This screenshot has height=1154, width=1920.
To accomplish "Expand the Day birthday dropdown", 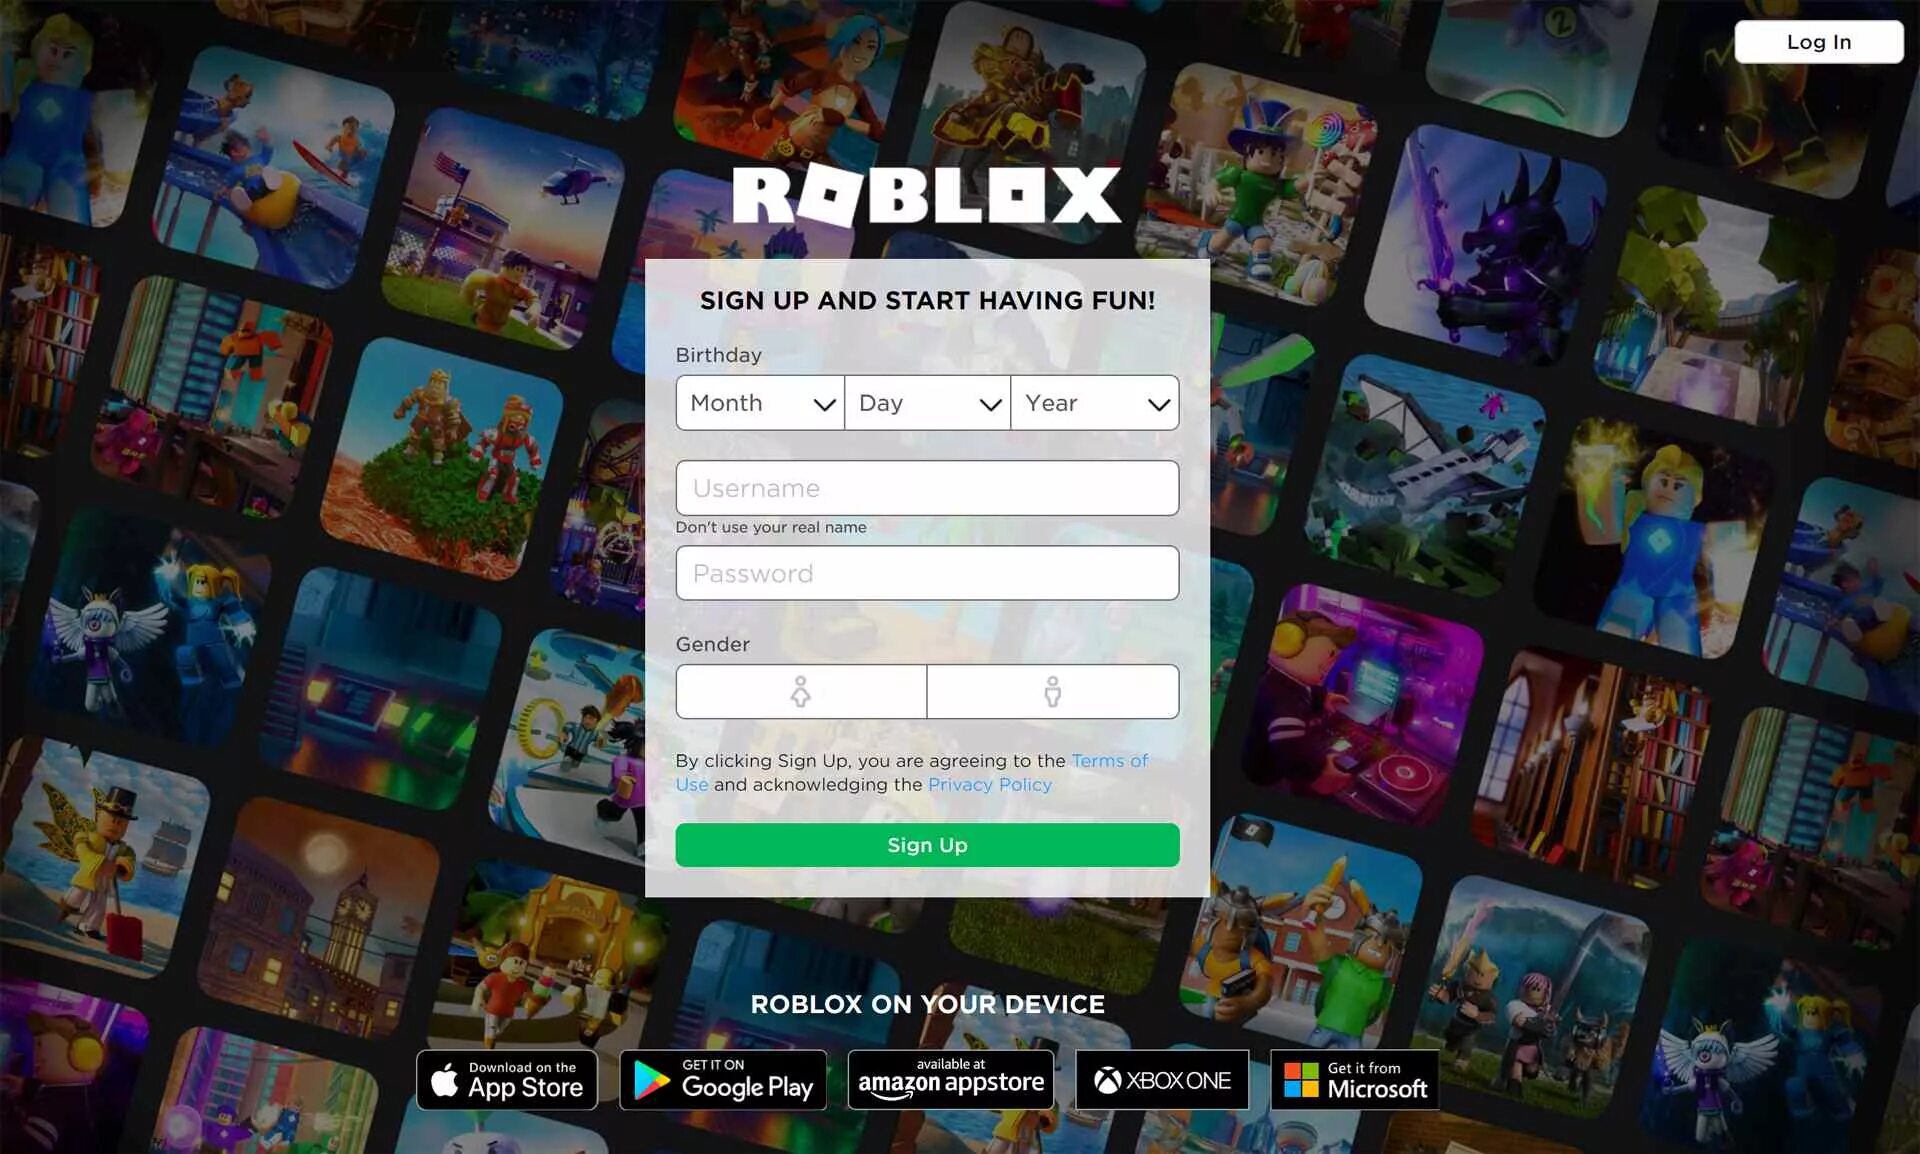I will click(x=927, y=402).
